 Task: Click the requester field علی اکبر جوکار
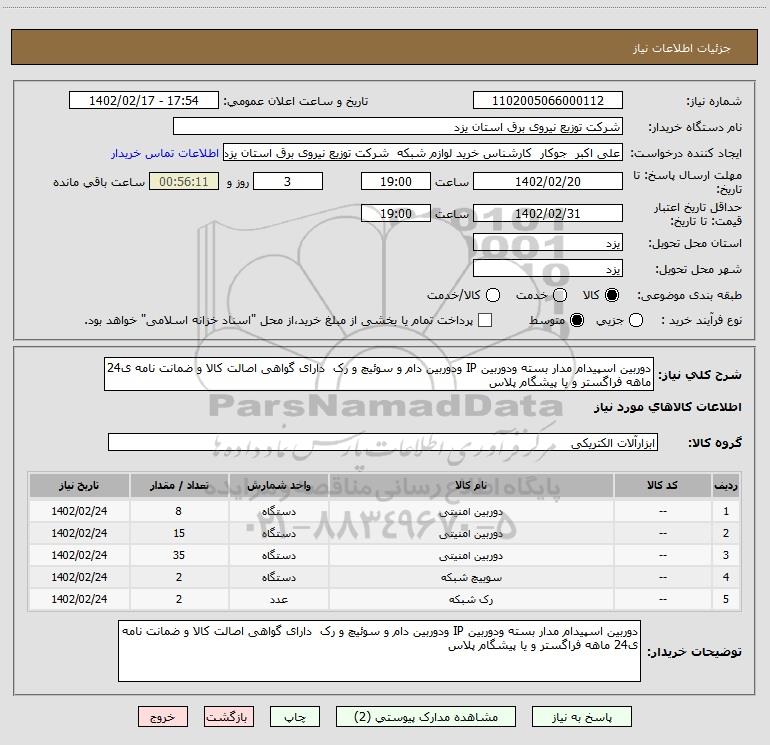423,153
